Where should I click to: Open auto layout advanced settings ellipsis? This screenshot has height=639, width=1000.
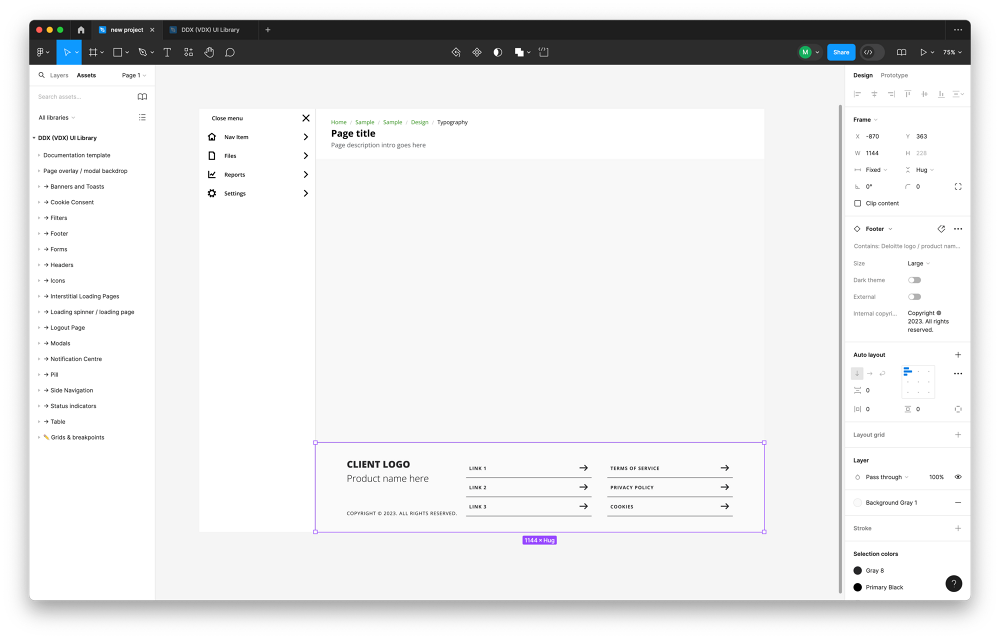coord(958,374)
